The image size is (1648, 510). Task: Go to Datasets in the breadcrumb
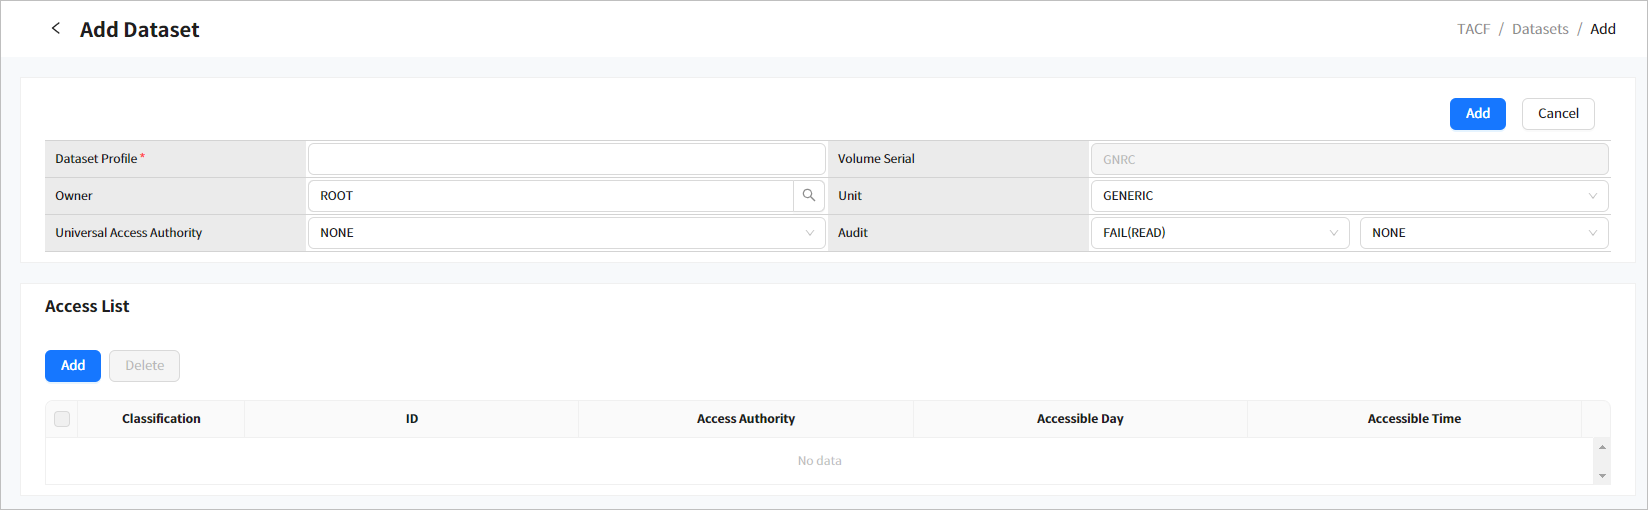click(1540, 29)
